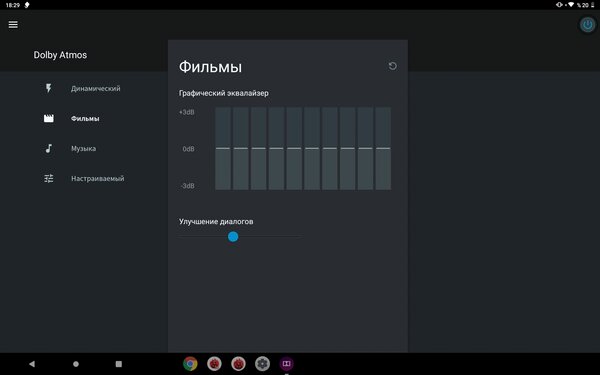Open the settings gear app in taskbar
The width and height of the screenshot is (600, 375).
(262, 364)
